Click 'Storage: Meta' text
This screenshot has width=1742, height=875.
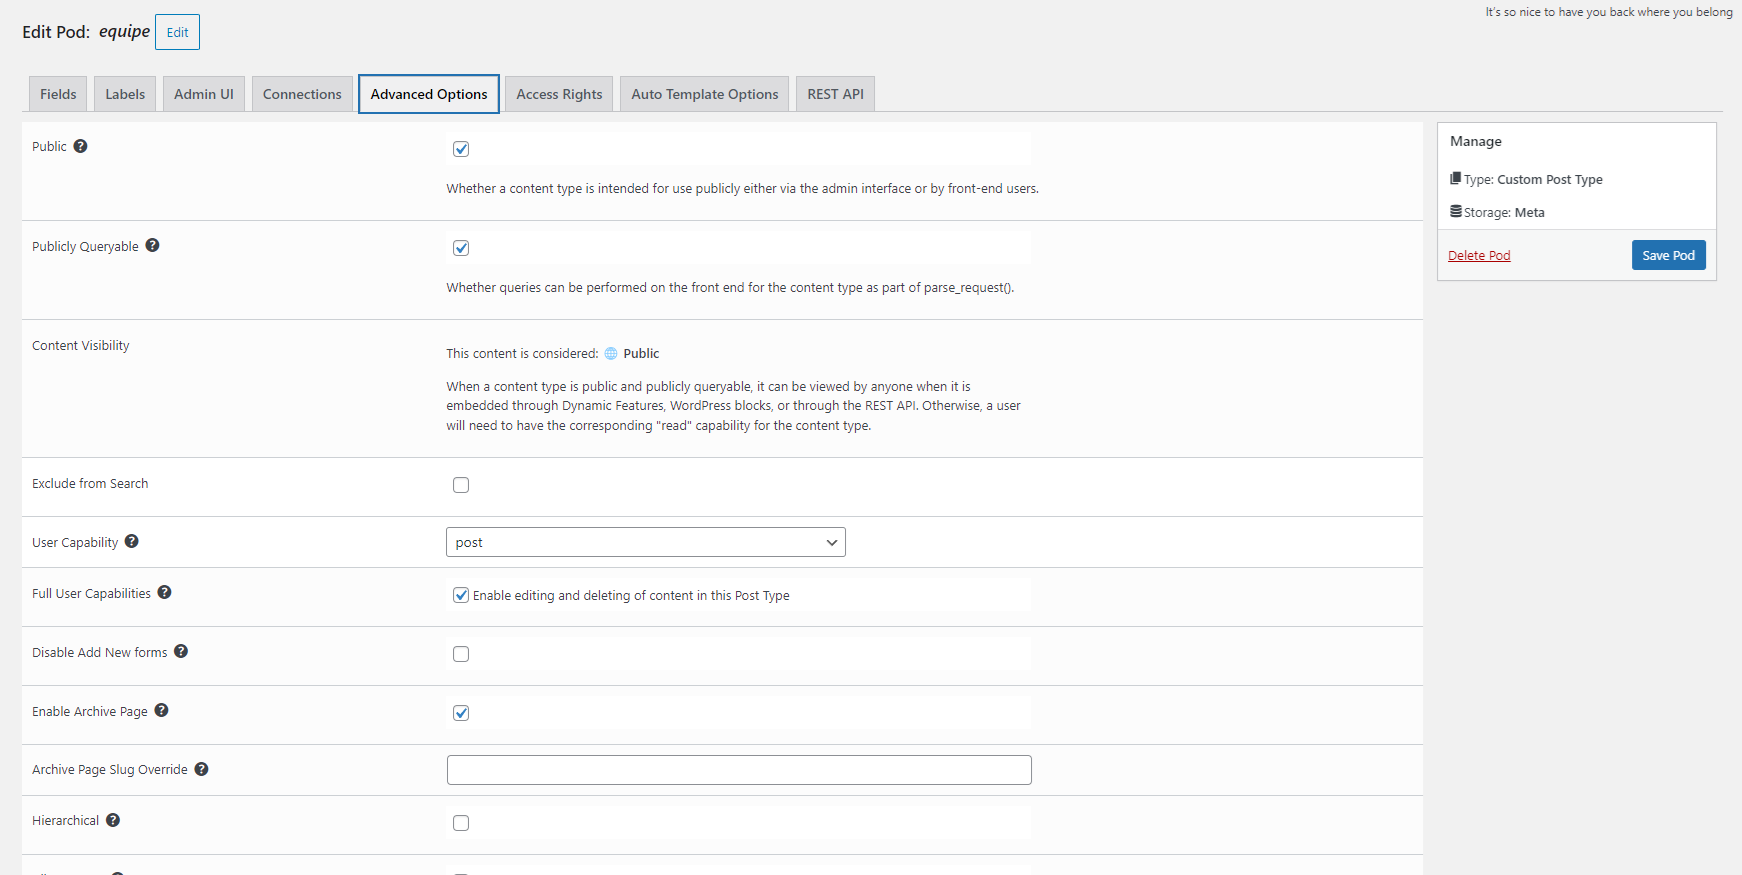[x=1504, y=212]
